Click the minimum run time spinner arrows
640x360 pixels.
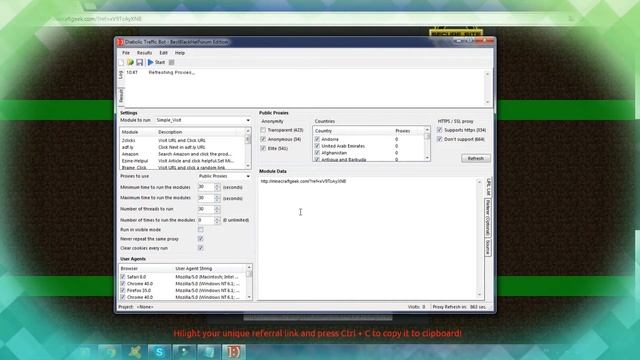coord(217,187)
